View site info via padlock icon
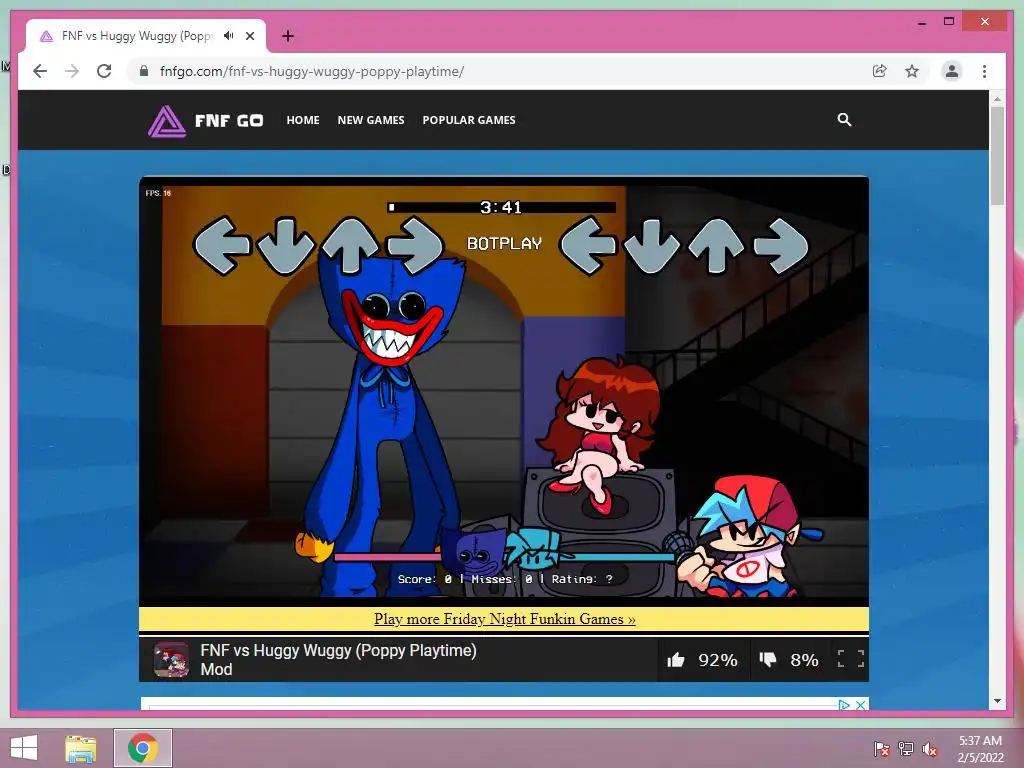The height and width of the screenshot is (768, 1024). 144,71
